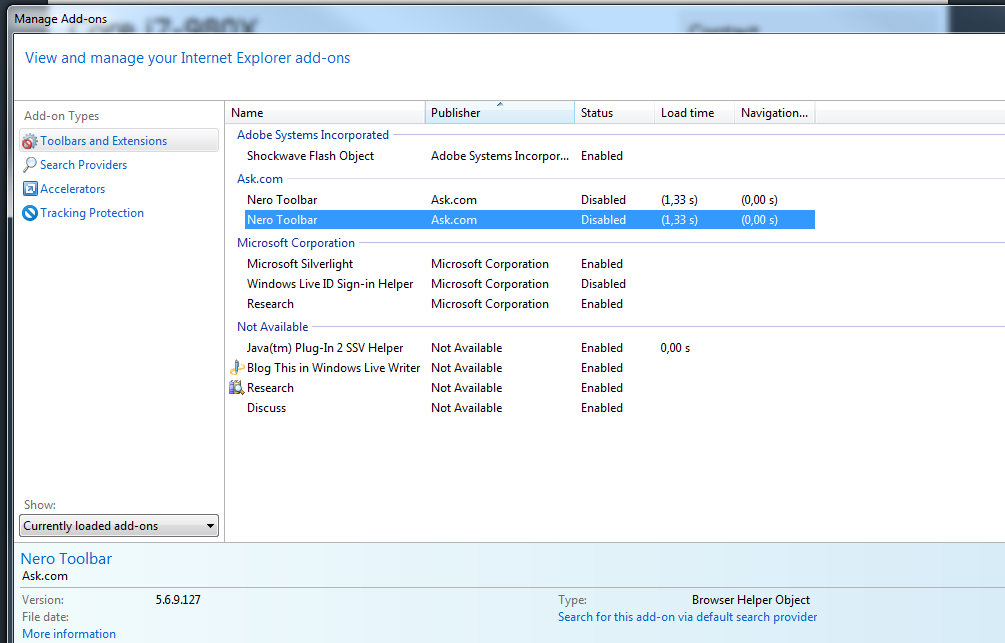Viewport: 1005px width, 643px height.
Task: Open the More information link
Action: coord(69,633)
